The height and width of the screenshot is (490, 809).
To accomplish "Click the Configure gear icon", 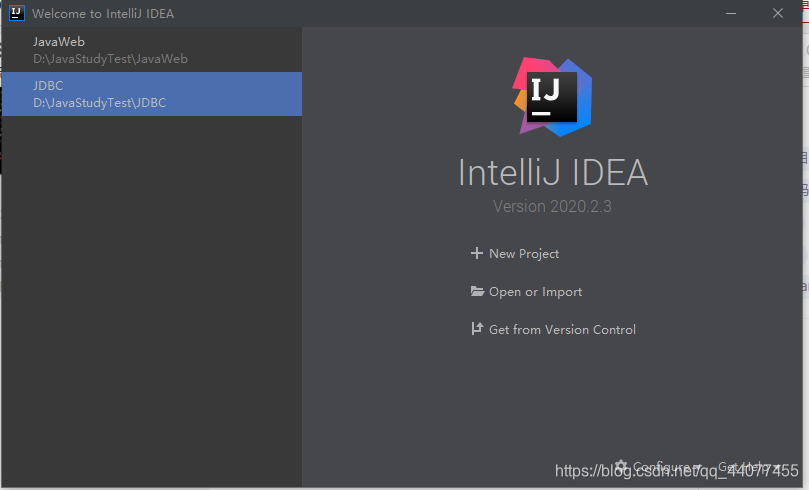I will [622, 467].
